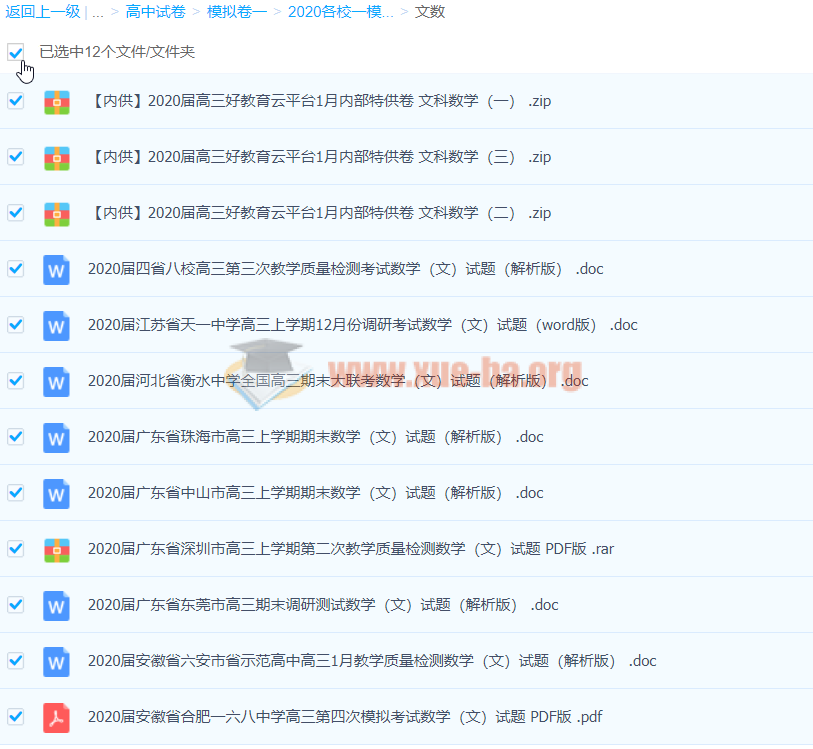Click the Word icon for 珠海市 document

click(x=57, y=437)
